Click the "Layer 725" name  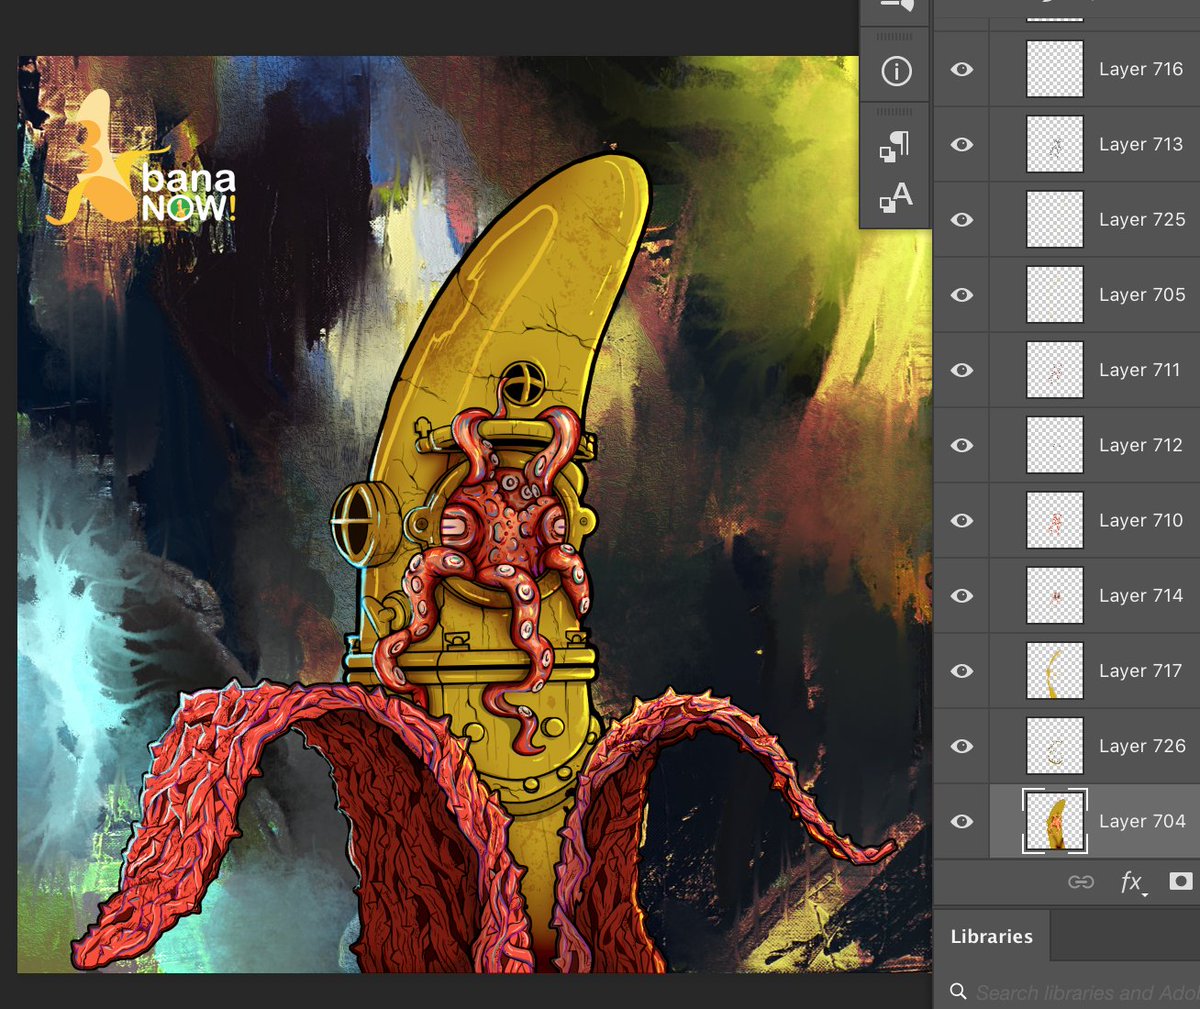1142,219
